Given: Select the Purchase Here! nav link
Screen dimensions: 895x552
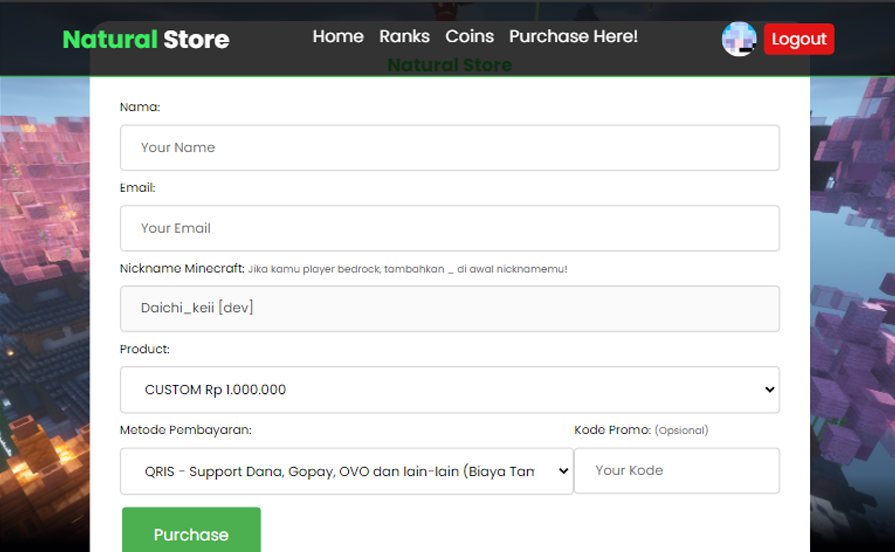Looking at the screenshot, I should [x=573, y=36].
